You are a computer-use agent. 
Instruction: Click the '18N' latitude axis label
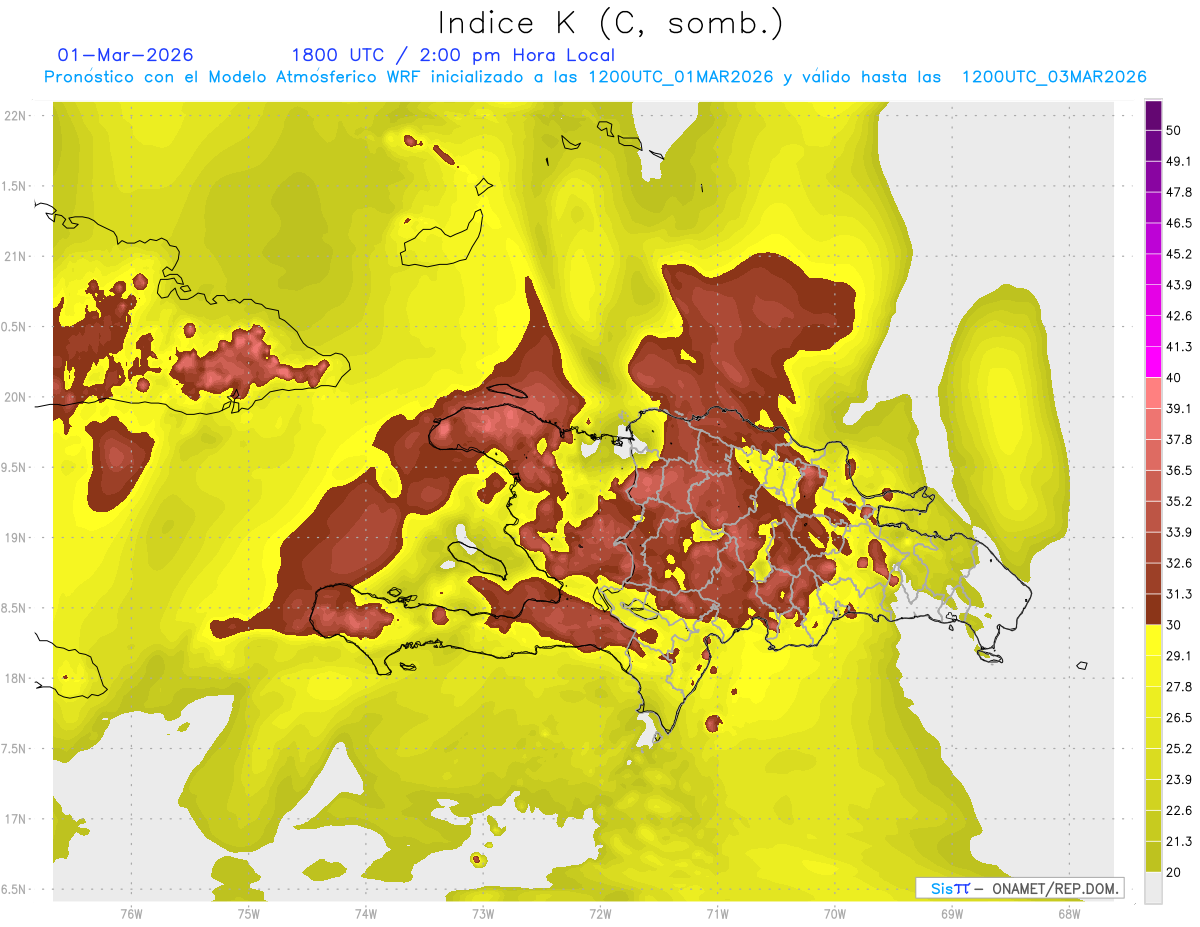click(x=17, y=679)
